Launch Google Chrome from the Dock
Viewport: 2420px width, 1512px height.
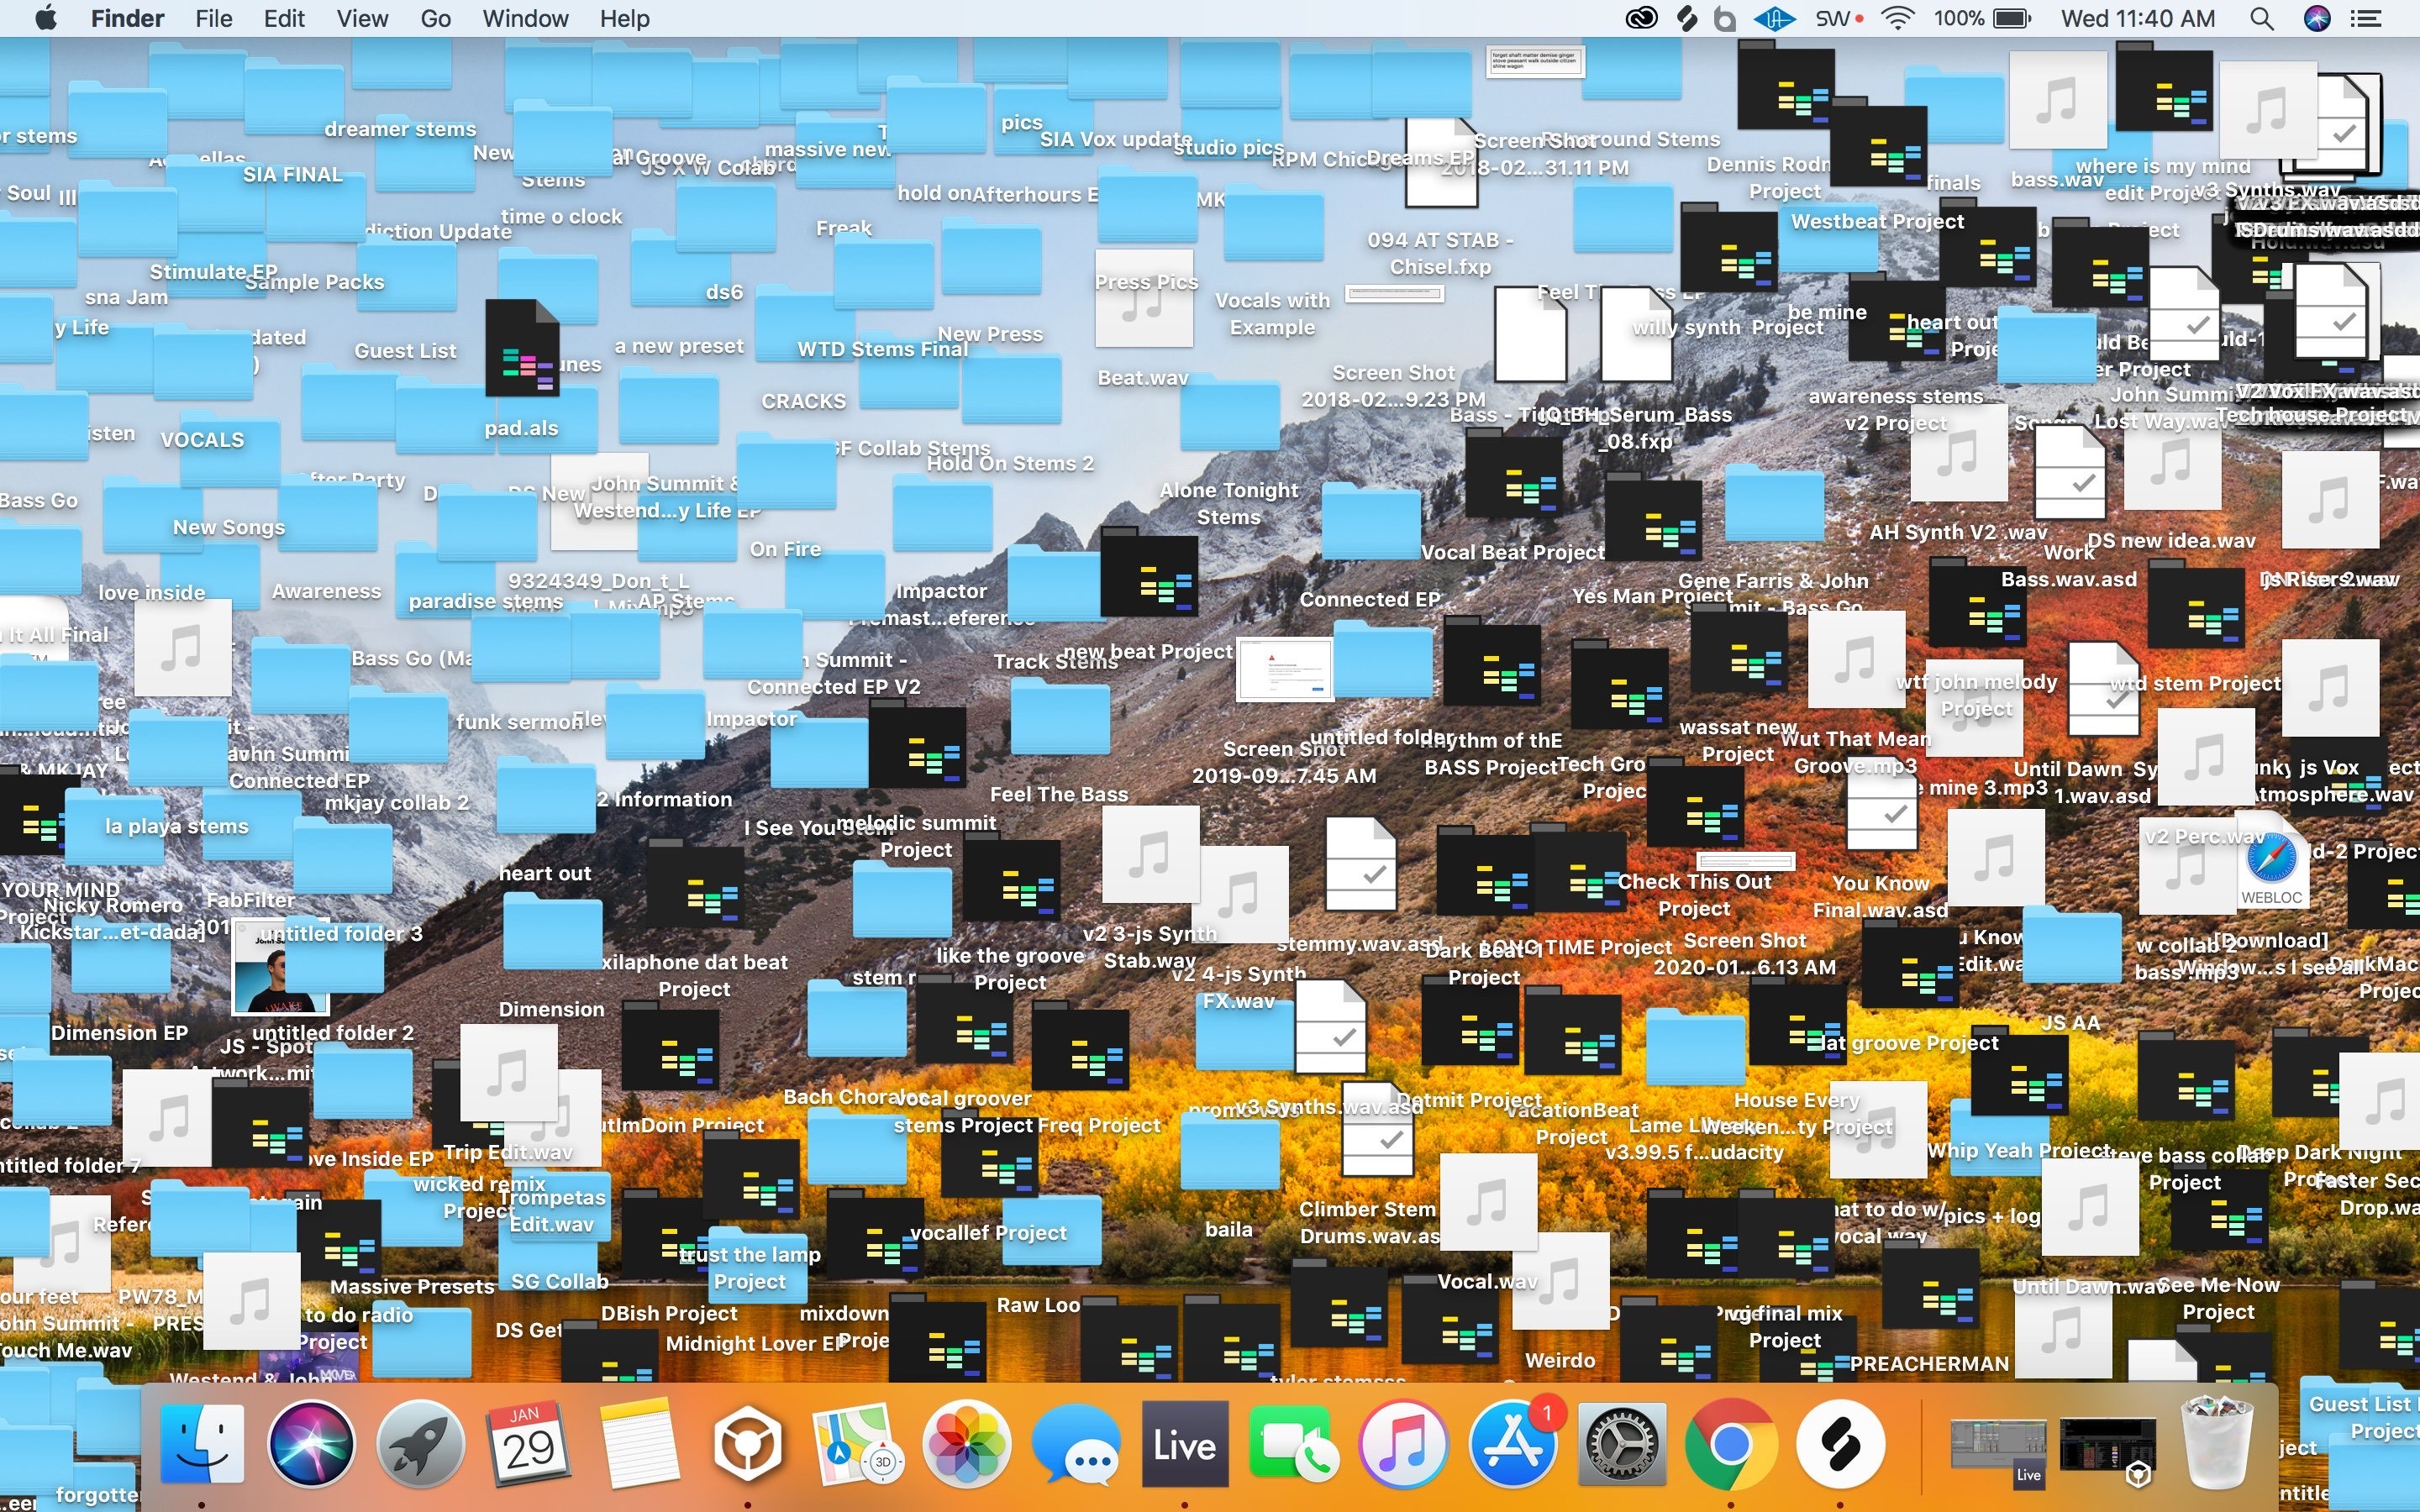tap(1730, 1444)
